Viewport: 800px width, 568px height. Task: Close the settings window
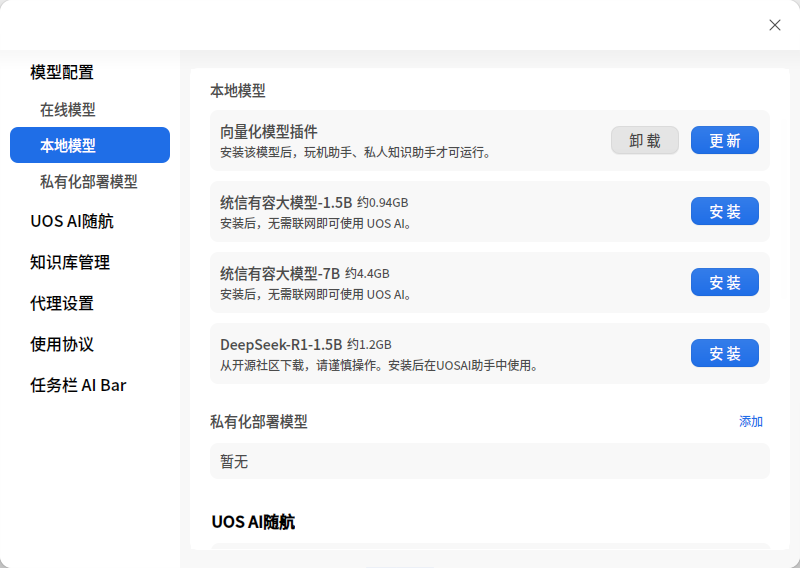pyautogui.click(x=774, y=25)
